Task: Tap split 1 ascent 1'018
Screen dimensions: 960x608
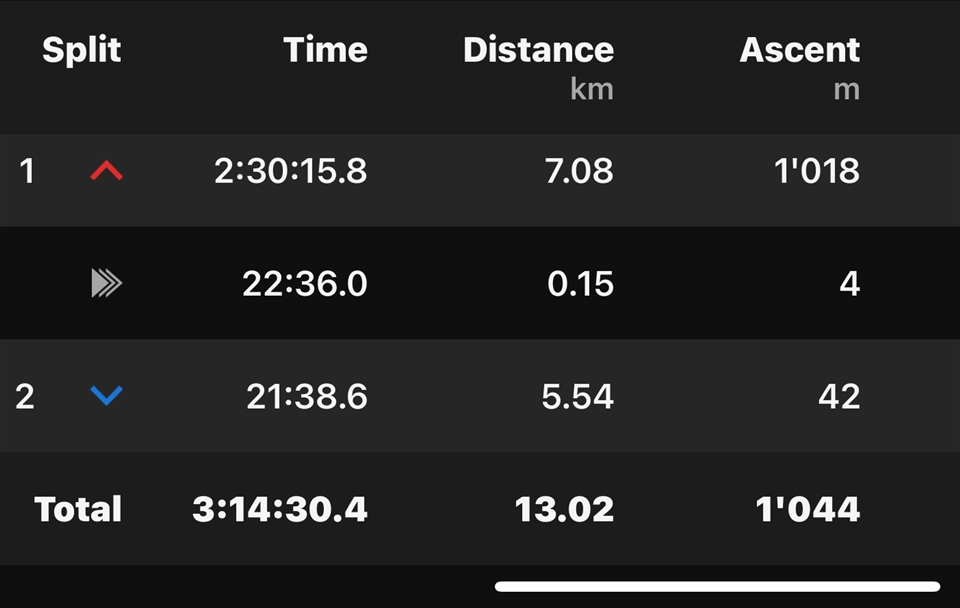Action: pos(817,171)
